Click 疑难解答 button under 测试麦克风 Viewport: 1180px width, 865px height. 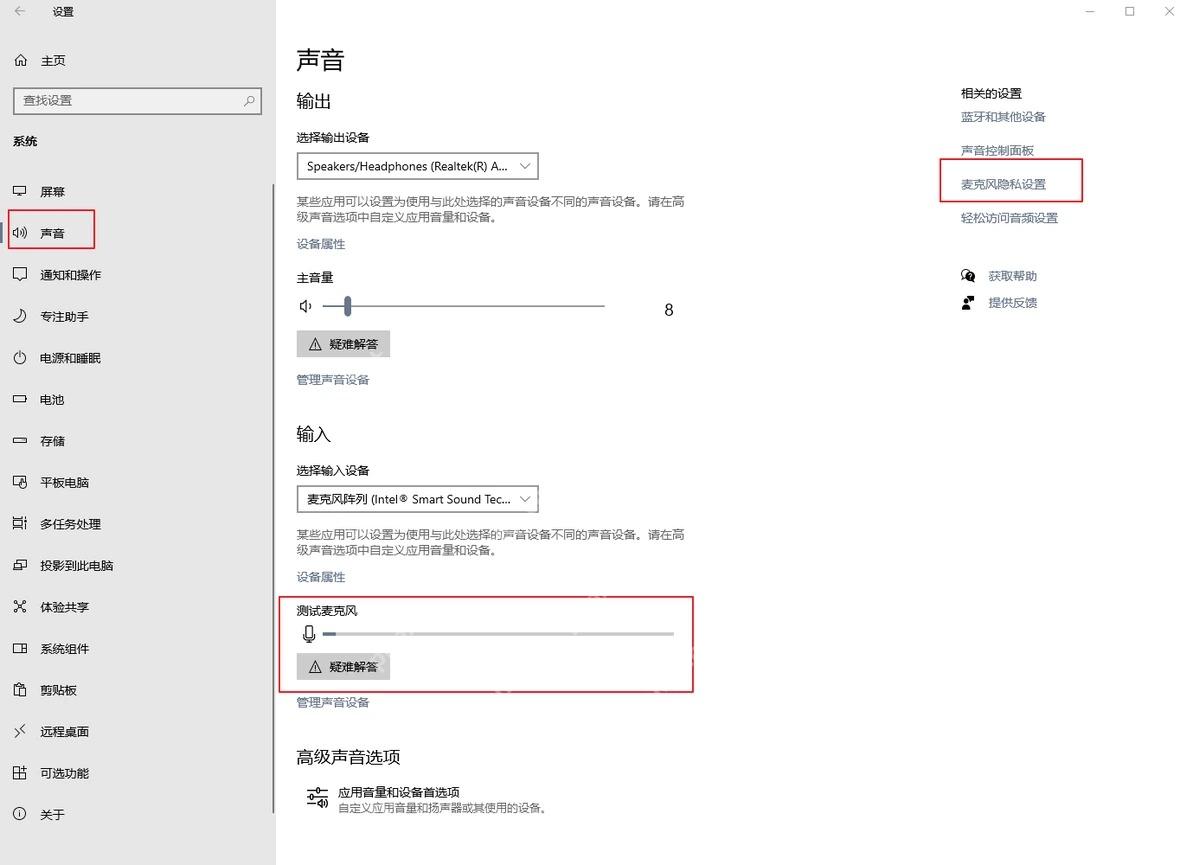pos(343,666)
